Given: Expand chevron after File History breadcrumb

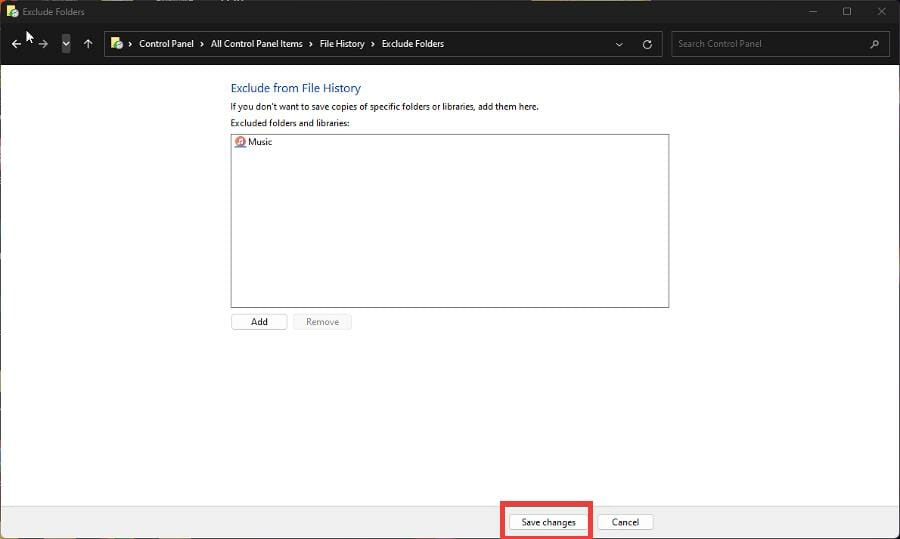Looking at the screenshot, I should pyautogui.click(x=373, y=44).
